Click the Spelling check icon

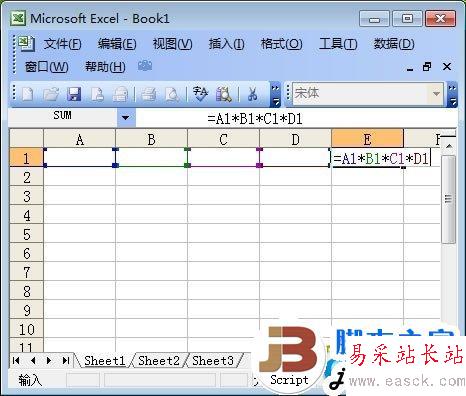click(x=200, y=94)
